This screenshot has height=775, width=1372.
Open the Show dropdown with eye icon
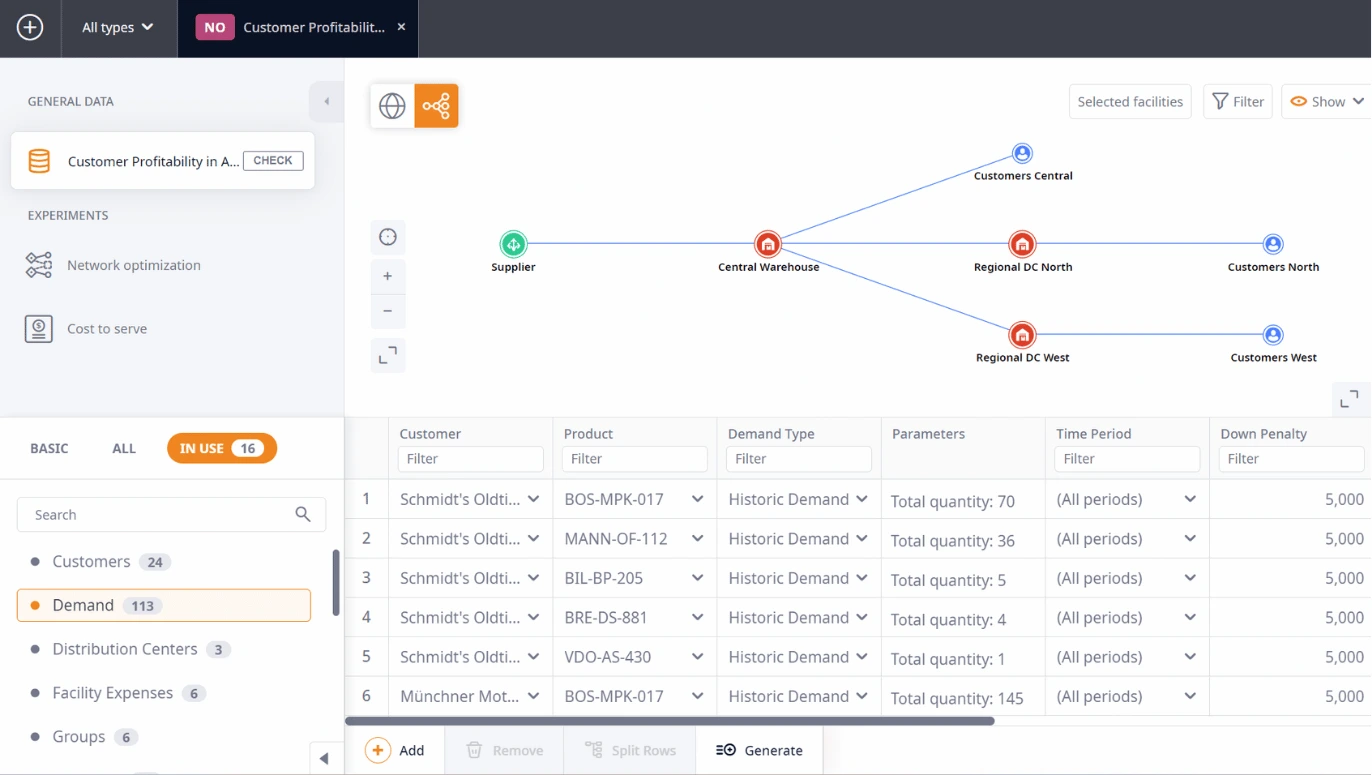point(1327,101)
